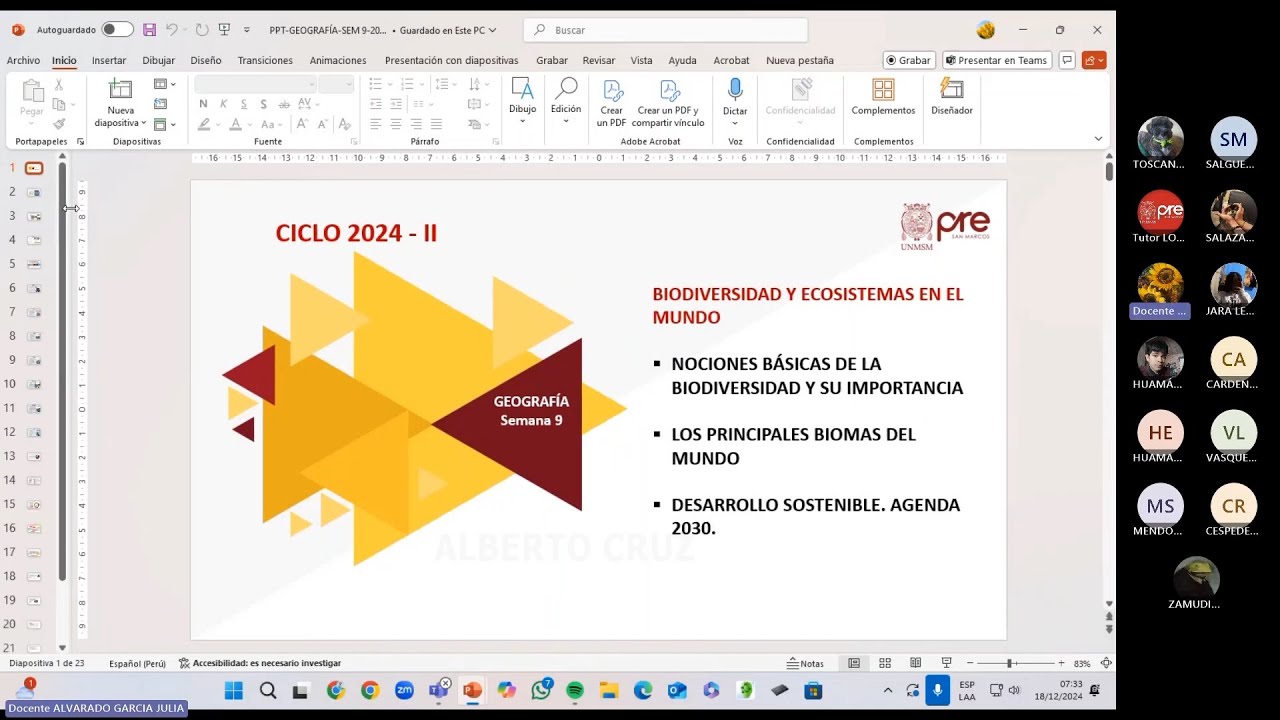Screen dimensions: 1280x720
Task: Open the Portapapeles dialog launcher
Action: click(80, 142)
